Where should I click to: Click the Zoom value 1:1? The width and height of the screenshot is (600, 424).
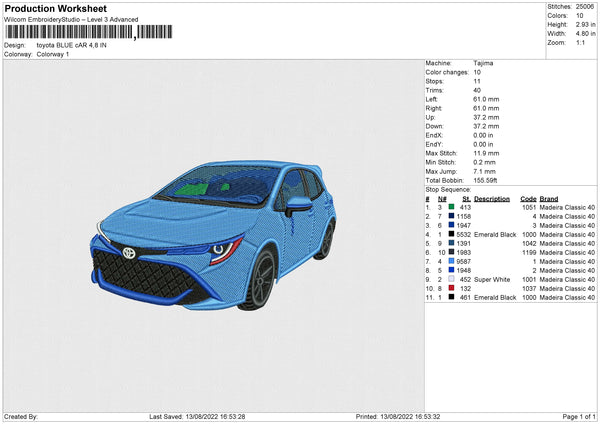[580, 42]
